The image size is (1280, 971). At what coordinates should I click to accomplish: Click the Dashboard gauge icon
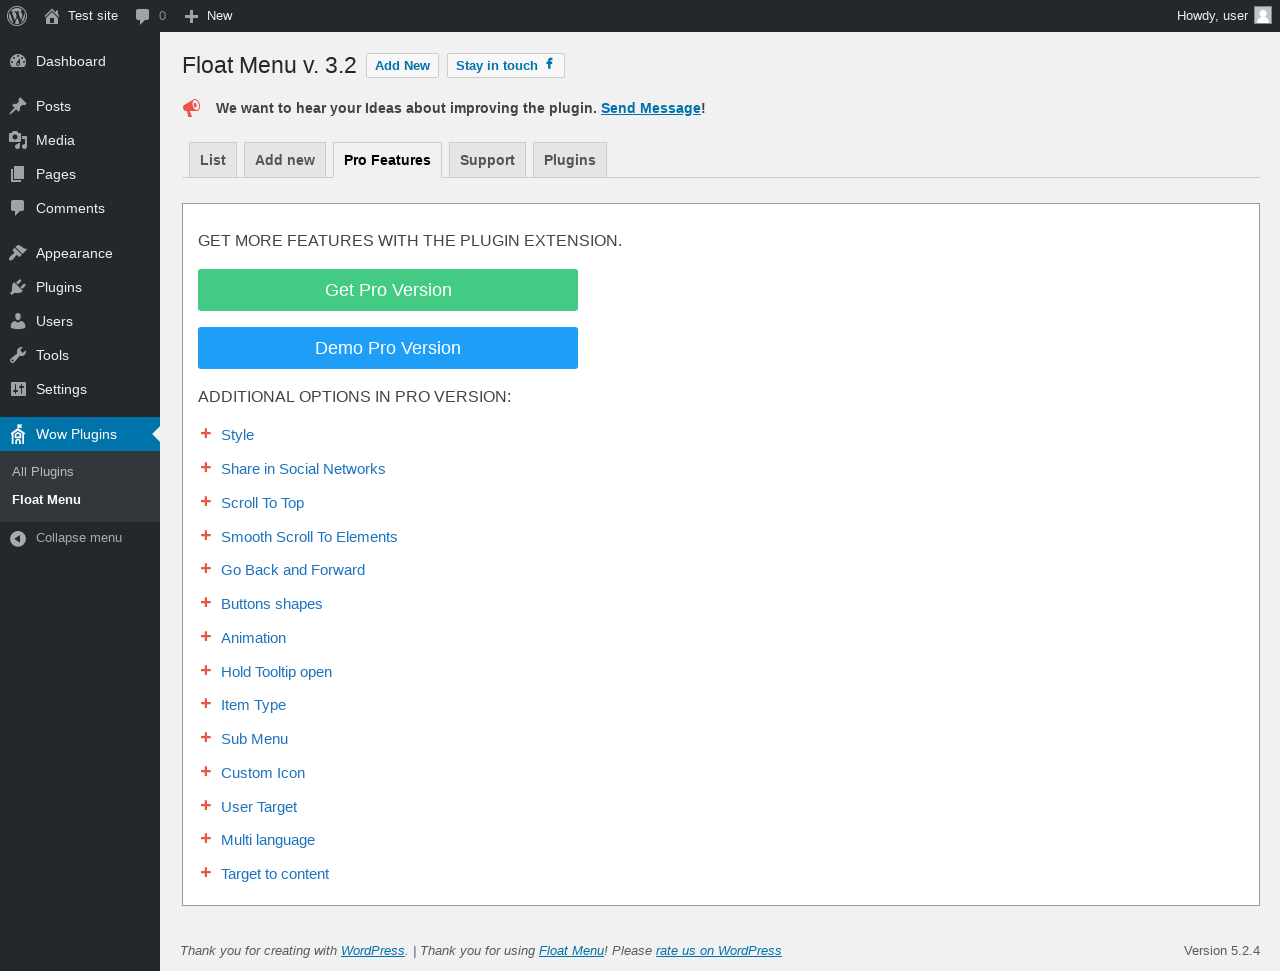[x=18, y=61]
